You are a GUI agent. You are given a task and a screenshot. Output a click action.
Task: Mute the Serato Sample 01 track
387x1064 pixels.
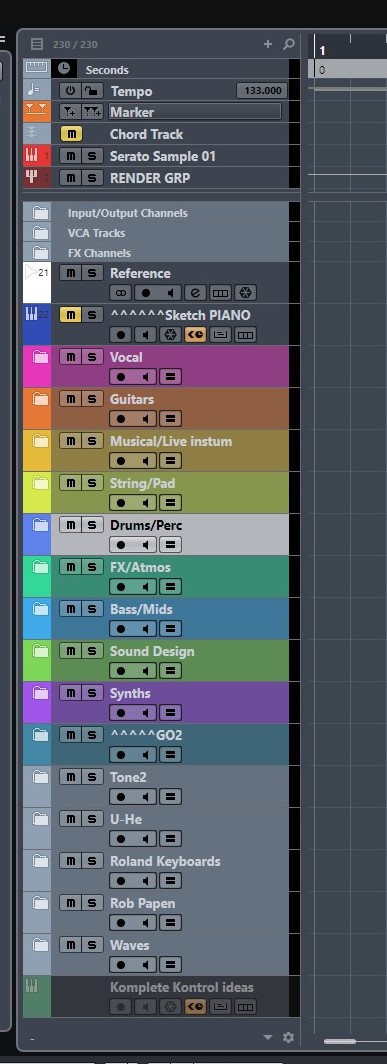[70, 156]
